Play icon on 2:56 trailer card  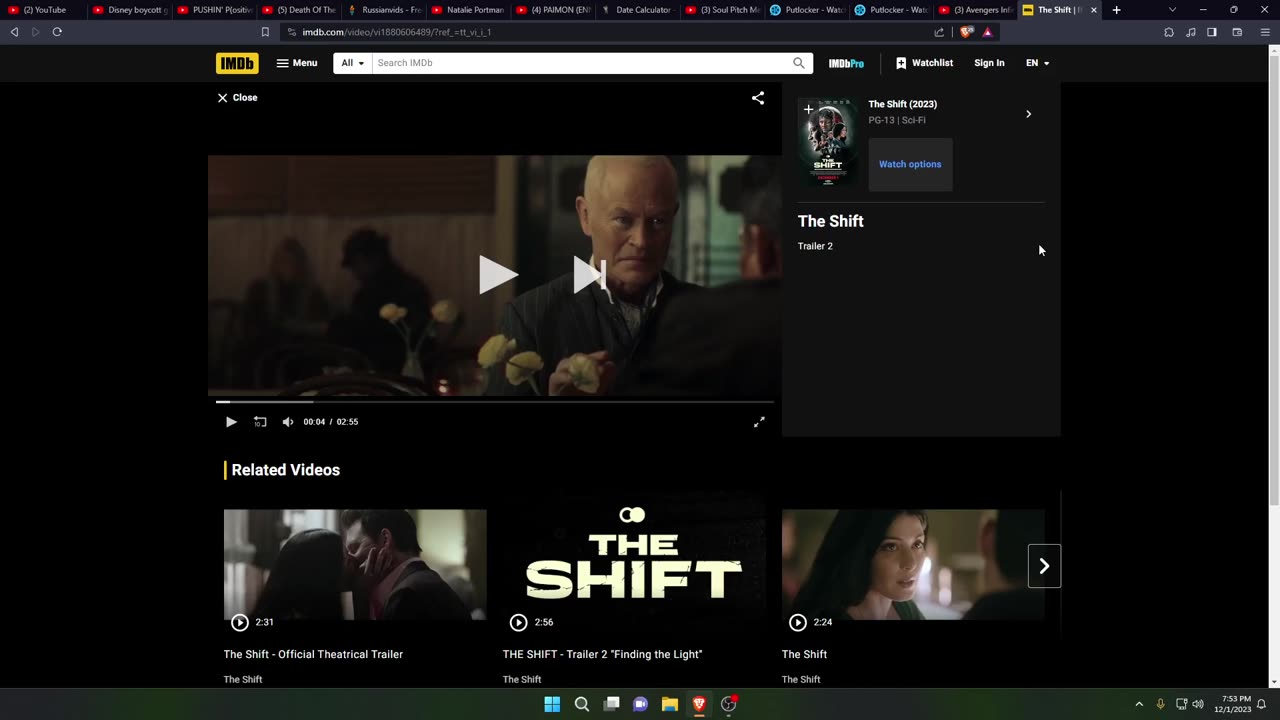click(x=518, y=622)
